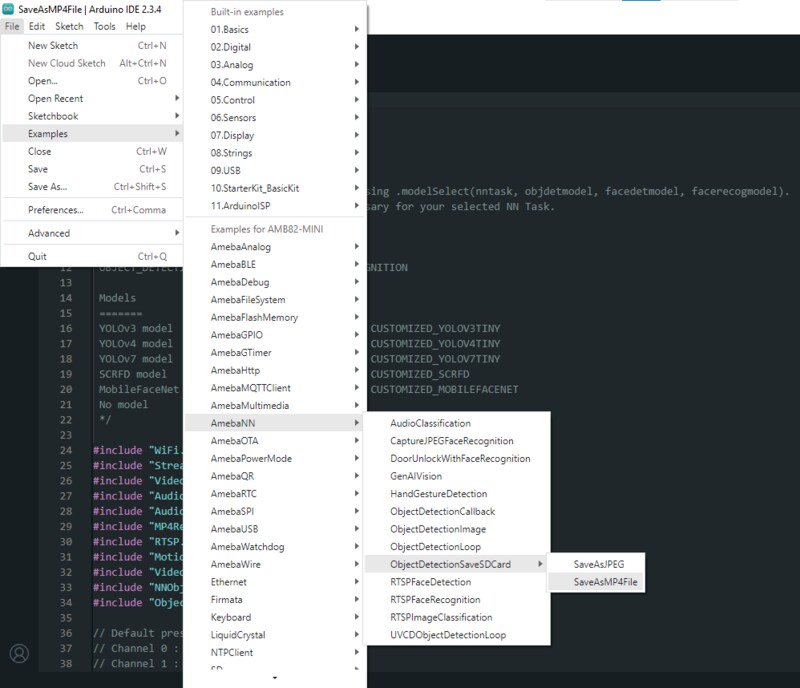Open the RTSPFaceRecognition example
Image resolution: width=800 pixels, height=688 pixels.
coord(457,600)
